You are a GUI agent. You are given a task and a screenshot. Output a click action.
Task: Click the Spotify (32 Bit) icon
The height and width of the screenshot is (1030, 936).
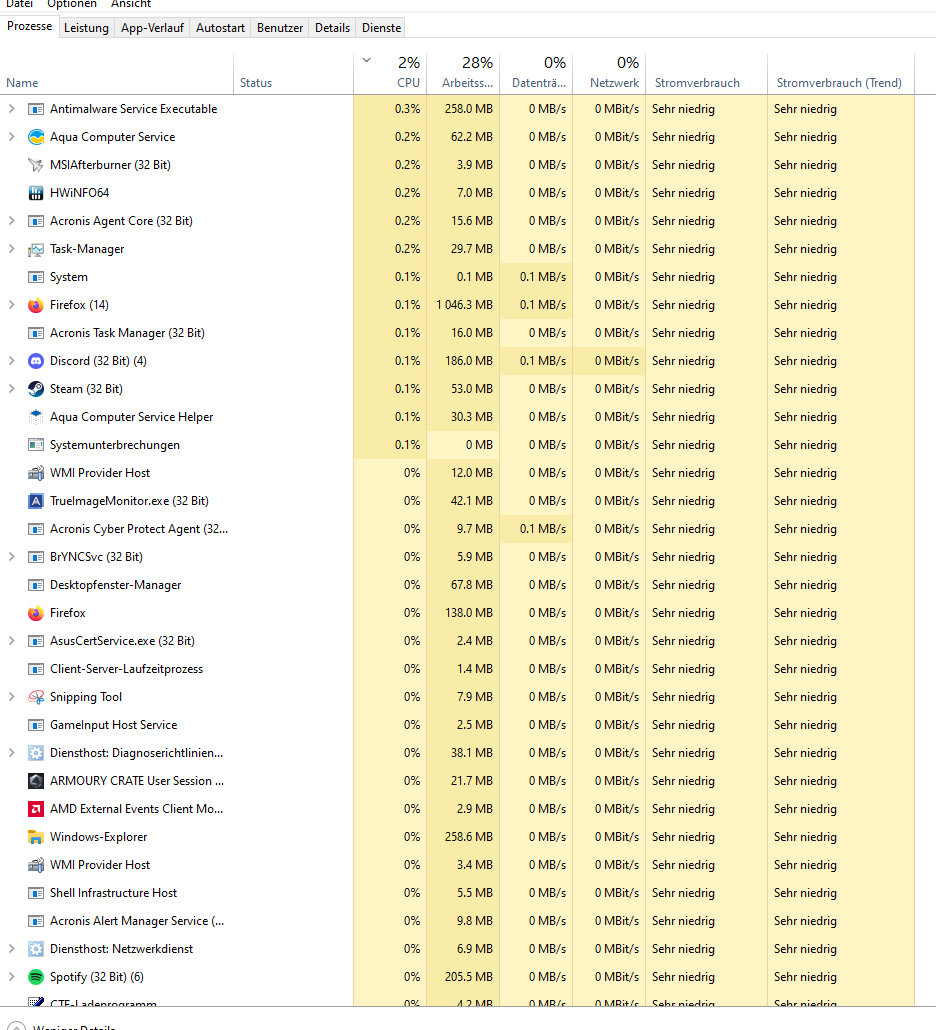[36, 977]
